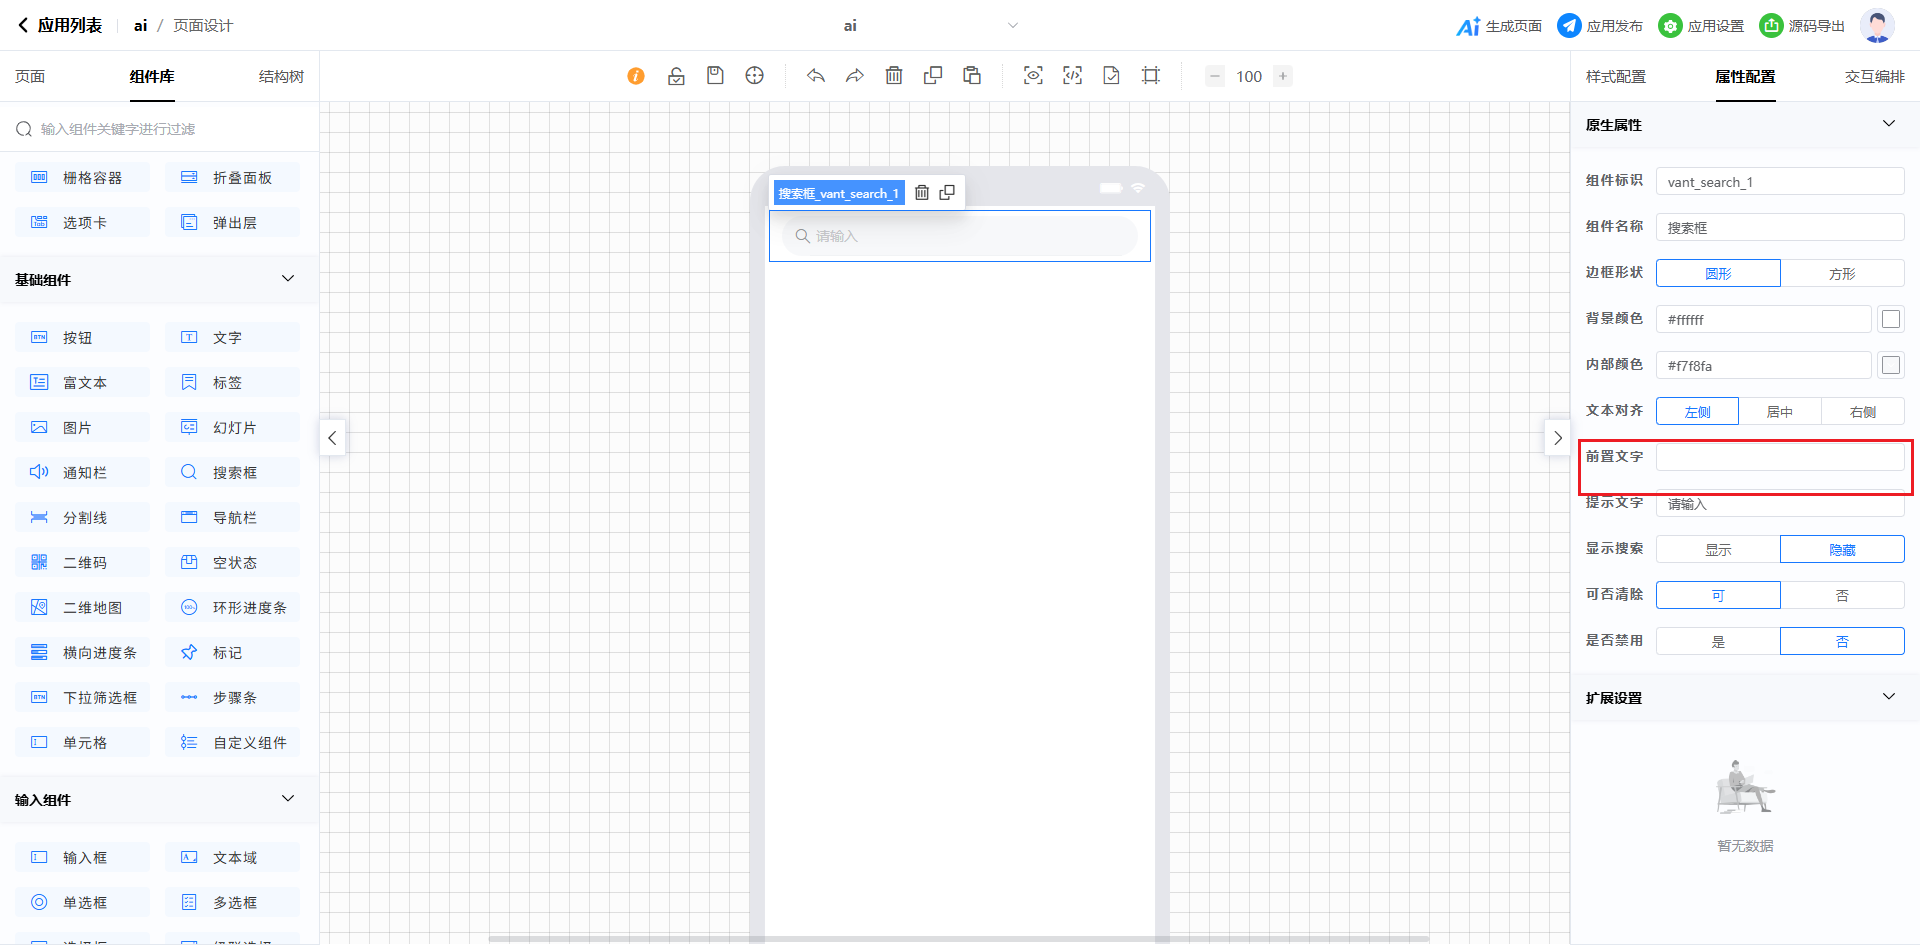Image resolution: width=1920 pixels, height=945 pixels.
Task: Open the 背景颜色 color swatch picker
Action: [1890, 319]
